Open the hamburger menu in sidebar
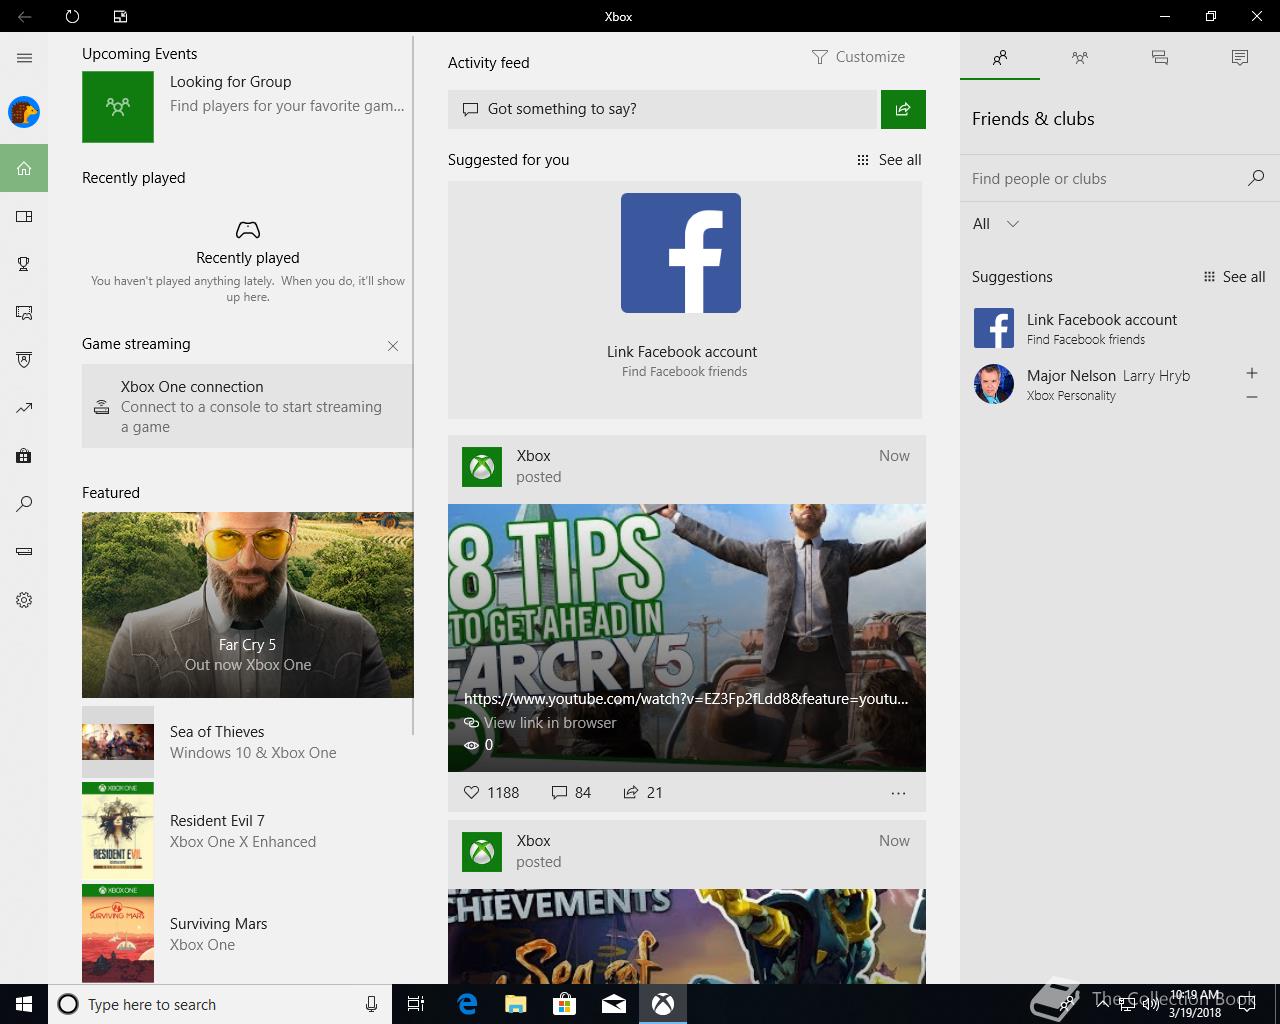Viewport: 1280px width, 1024px height. click(24, 58)
